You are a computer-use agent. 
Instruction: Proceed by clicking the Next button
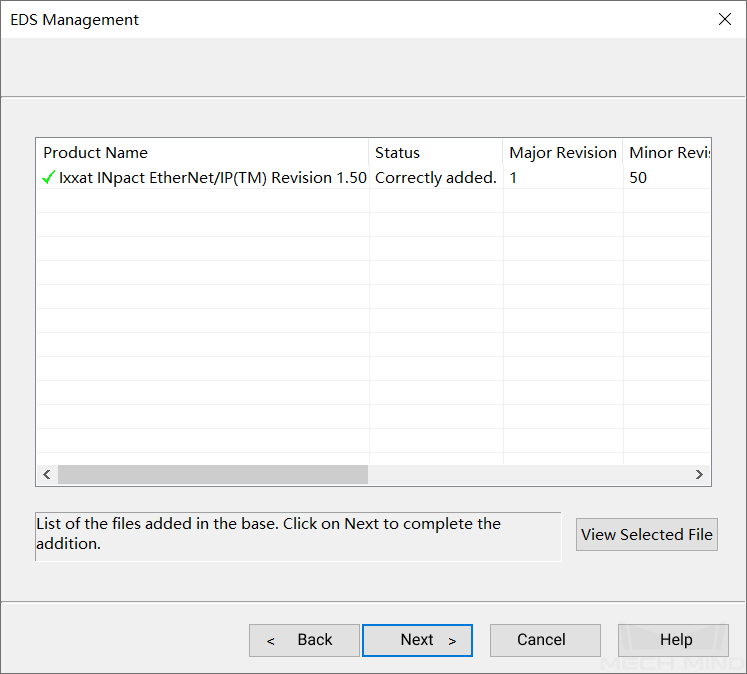pos(417,640)
